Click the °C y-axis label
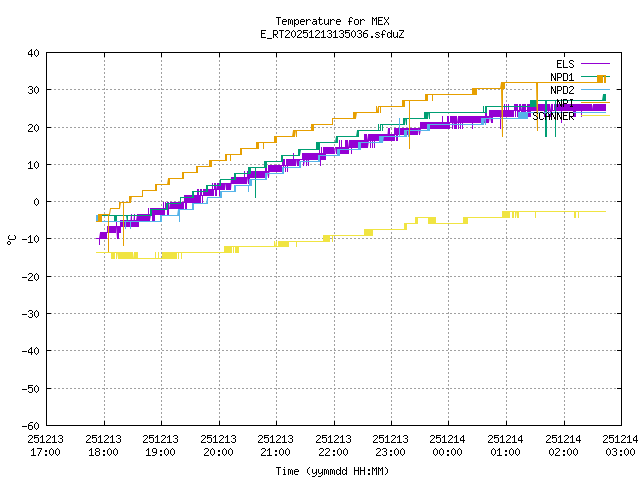This screenshot has width=640, height=480. tap(12, 239)
